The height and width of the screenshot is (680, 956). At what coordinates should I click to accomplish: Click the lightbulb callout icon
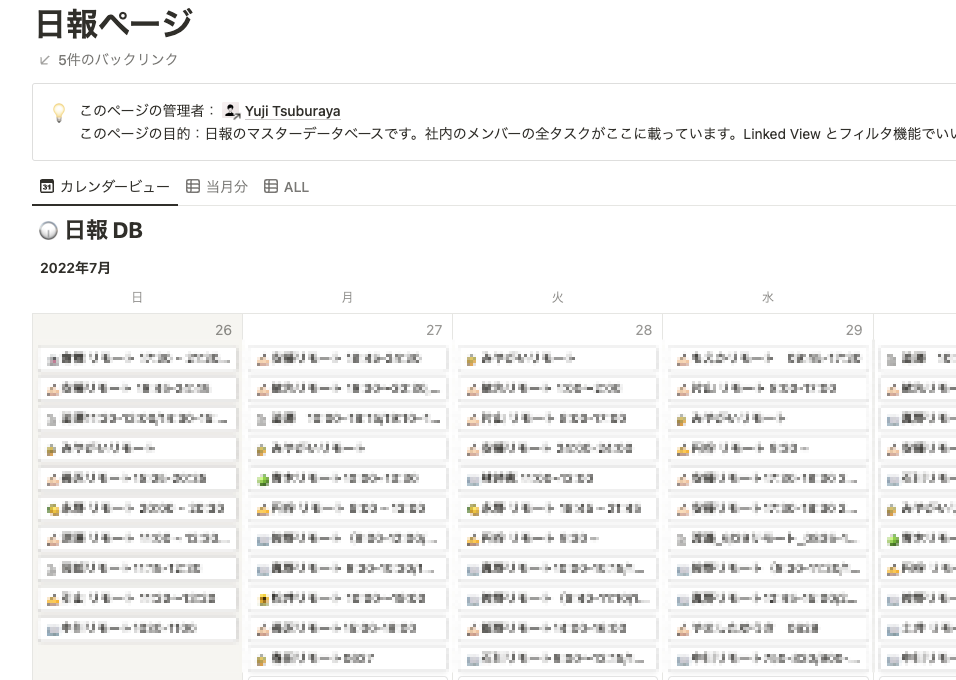(x=59, y=112)
